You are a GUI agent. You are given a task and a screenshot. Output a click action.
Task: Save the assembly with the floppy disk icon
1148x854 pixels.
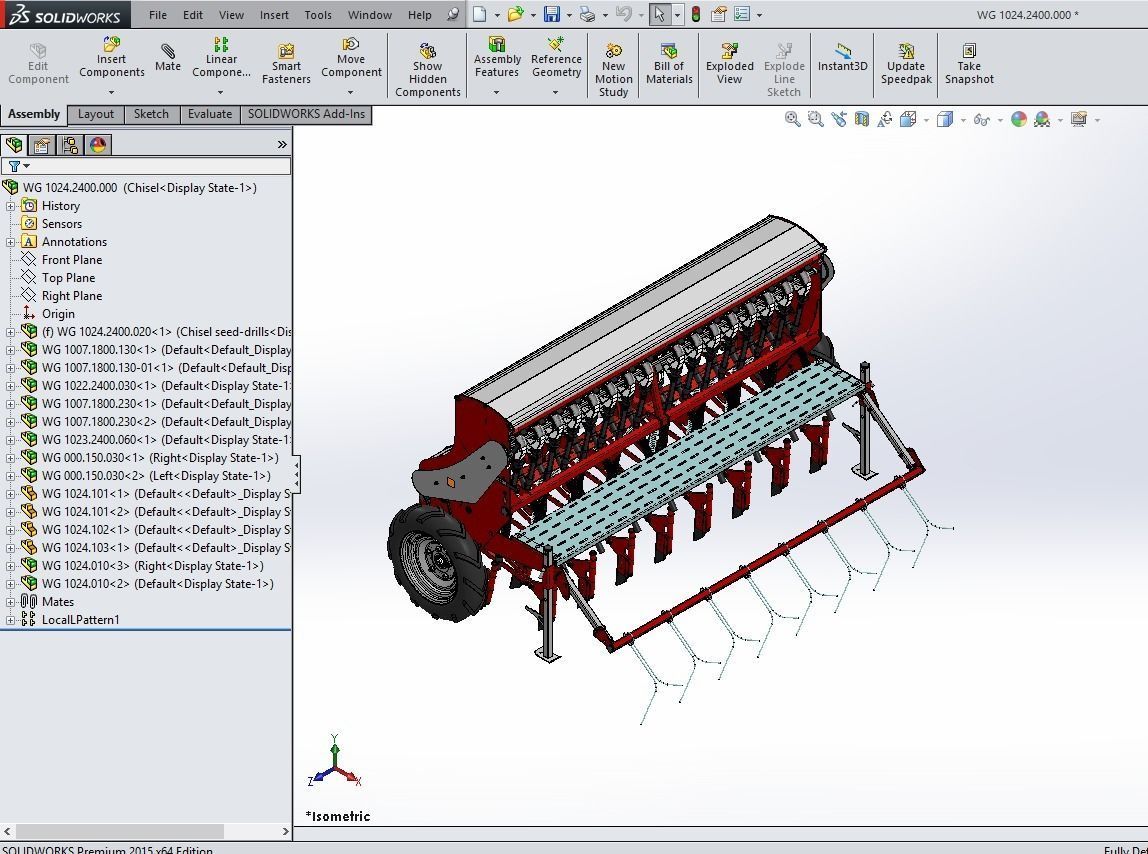551,14
